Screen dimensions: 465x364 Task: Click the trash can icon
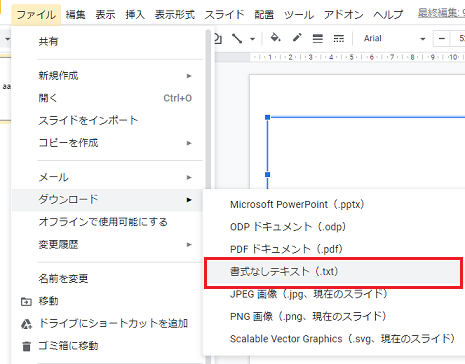[26, 346]
